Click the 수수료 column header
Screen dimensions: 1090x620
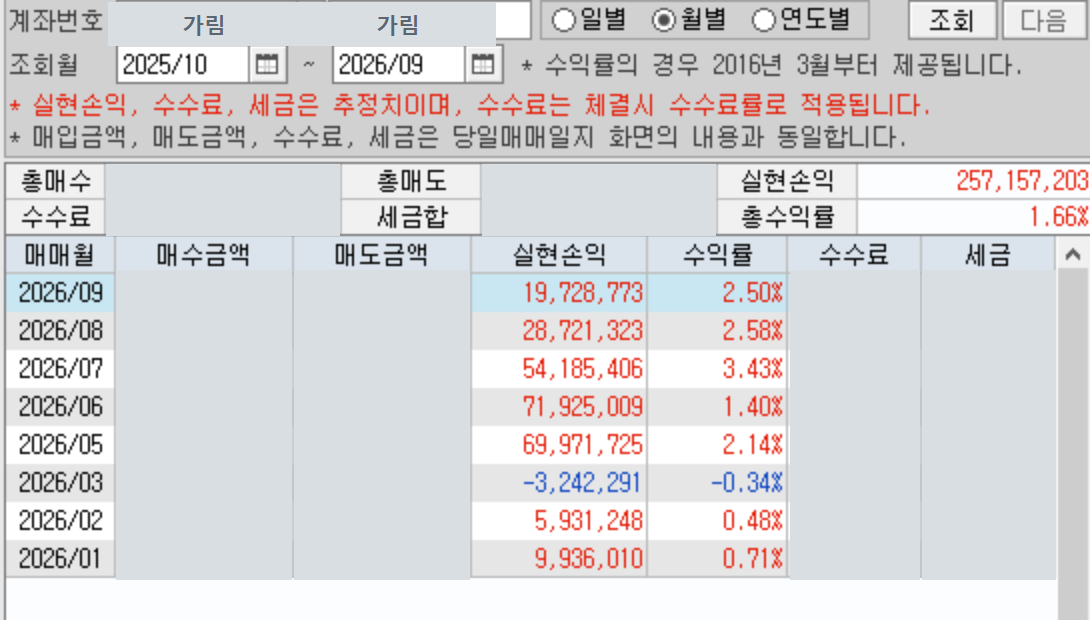tap(854, 254)
